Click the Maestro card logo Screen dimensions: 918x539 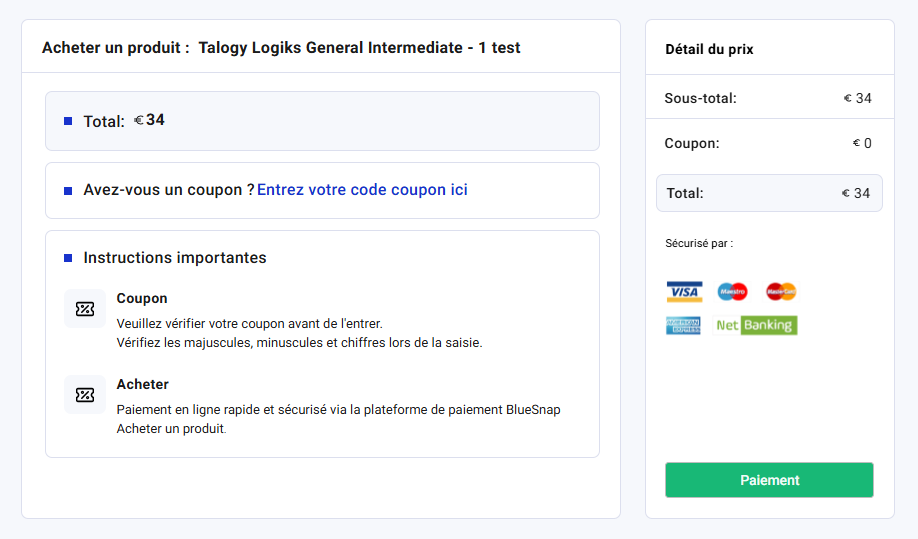pos(733,292)
